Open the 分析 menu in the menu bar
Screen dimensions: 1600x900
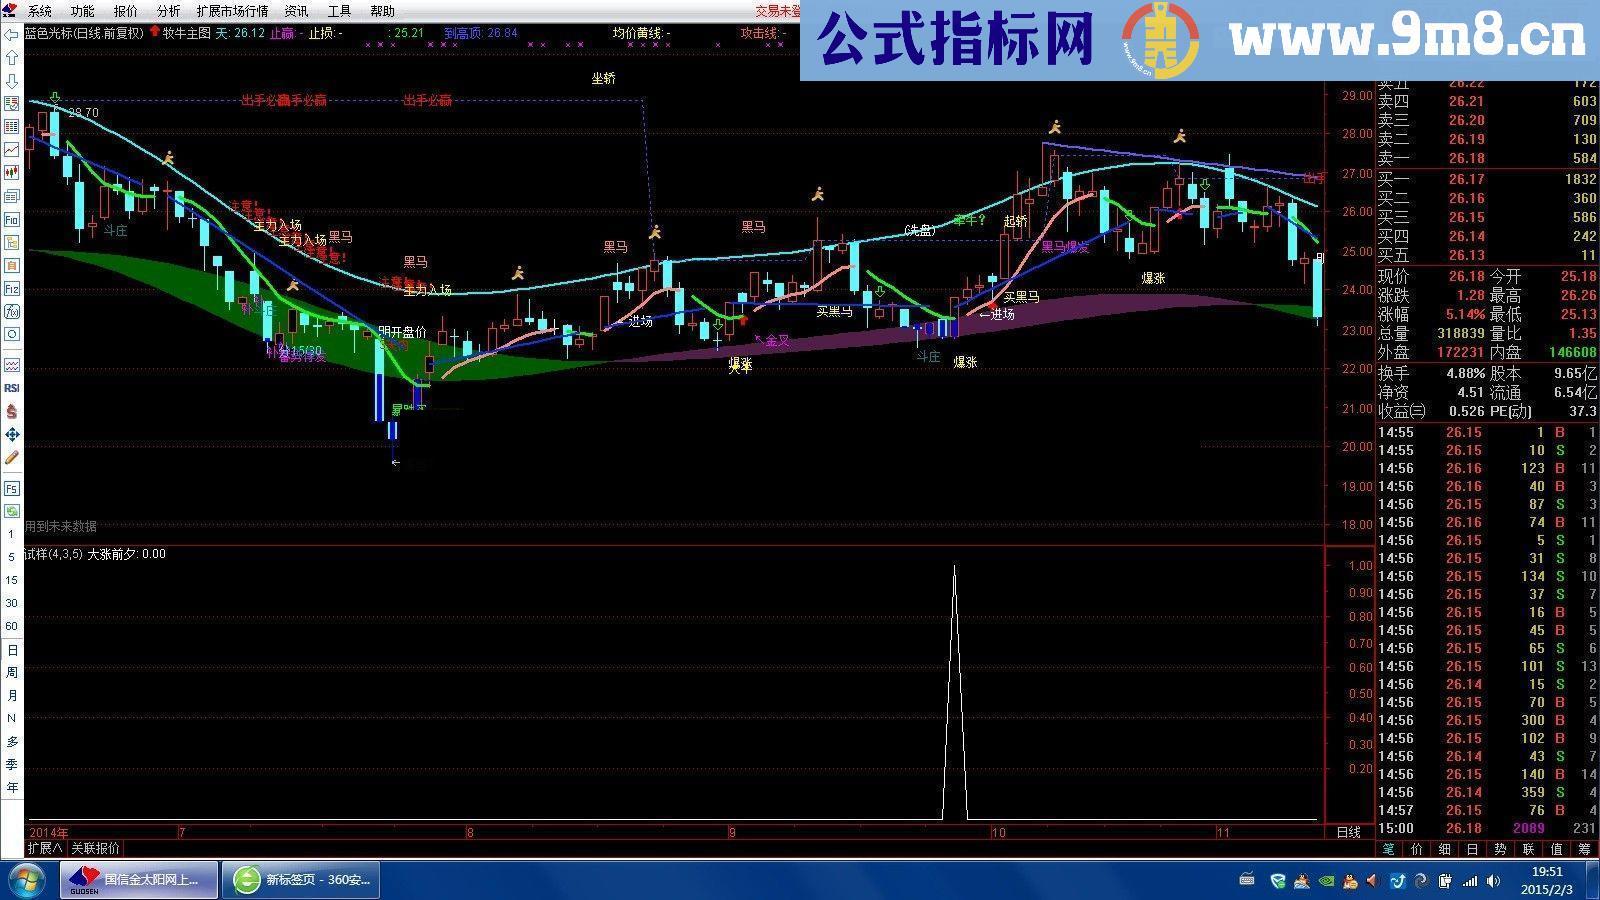pos(168,10)
